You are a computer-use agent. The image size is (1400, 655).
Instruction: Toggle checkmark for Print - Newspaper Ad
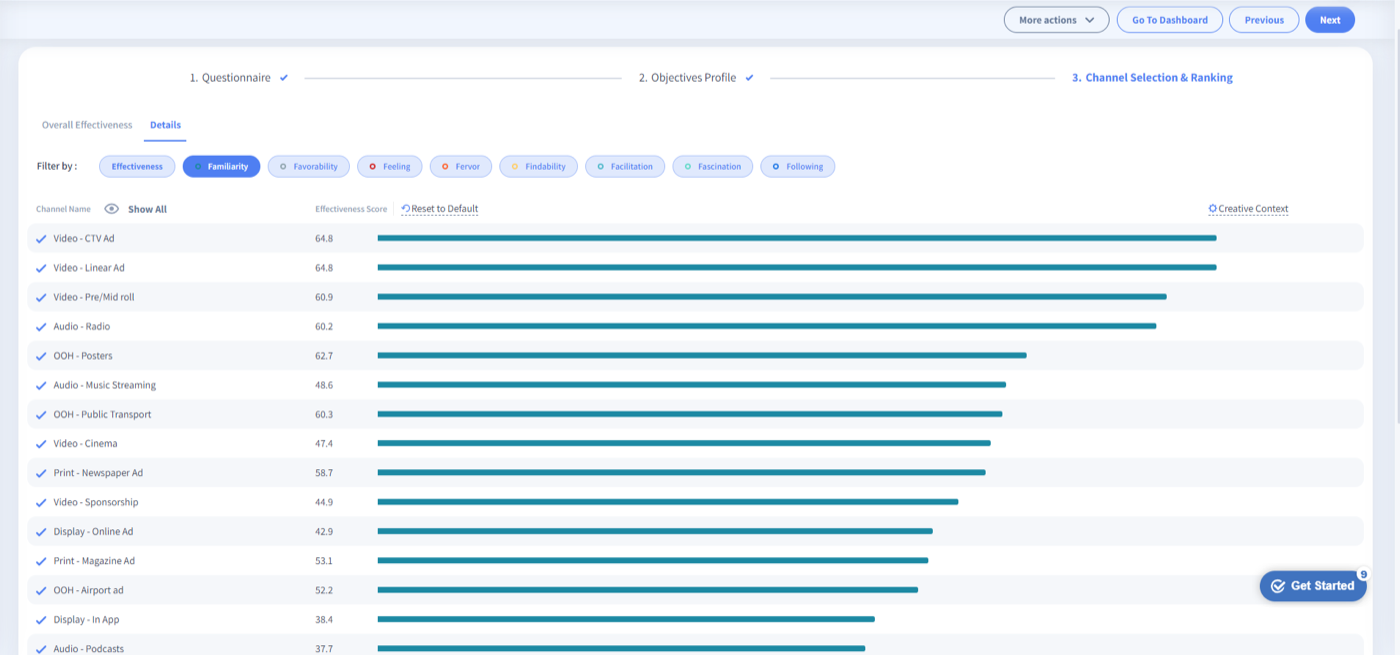tap(41, 473)
